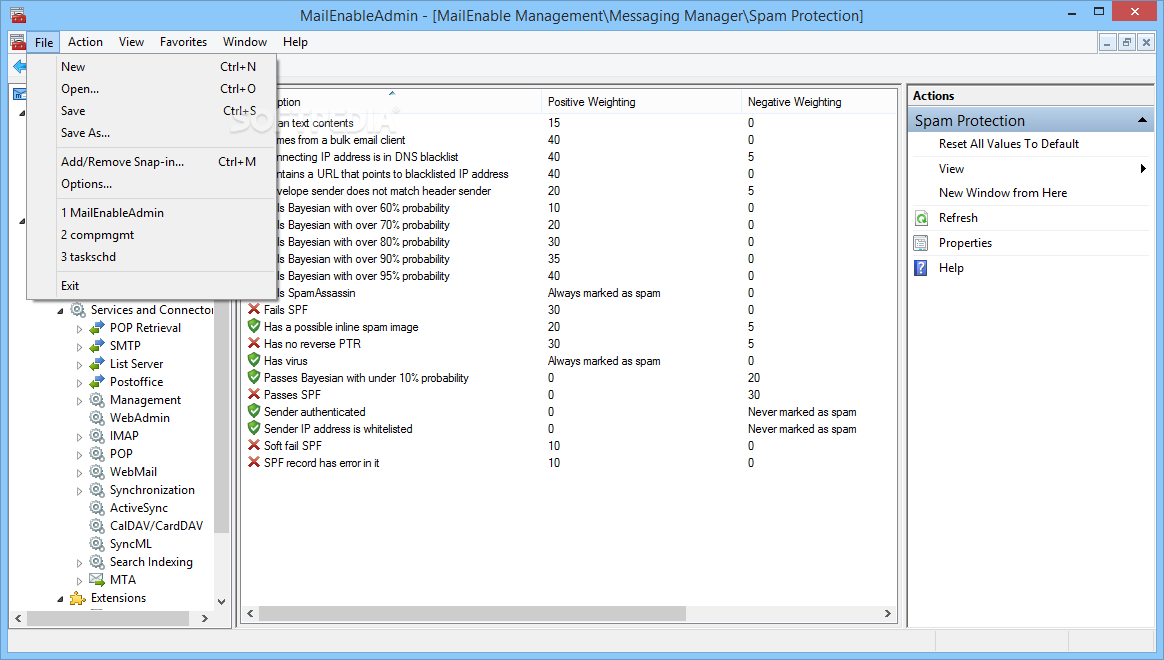Open Add/Remove Snap-in... menu entry
The width and height of the screenshot is (1164, 660).
coord(151,162)
